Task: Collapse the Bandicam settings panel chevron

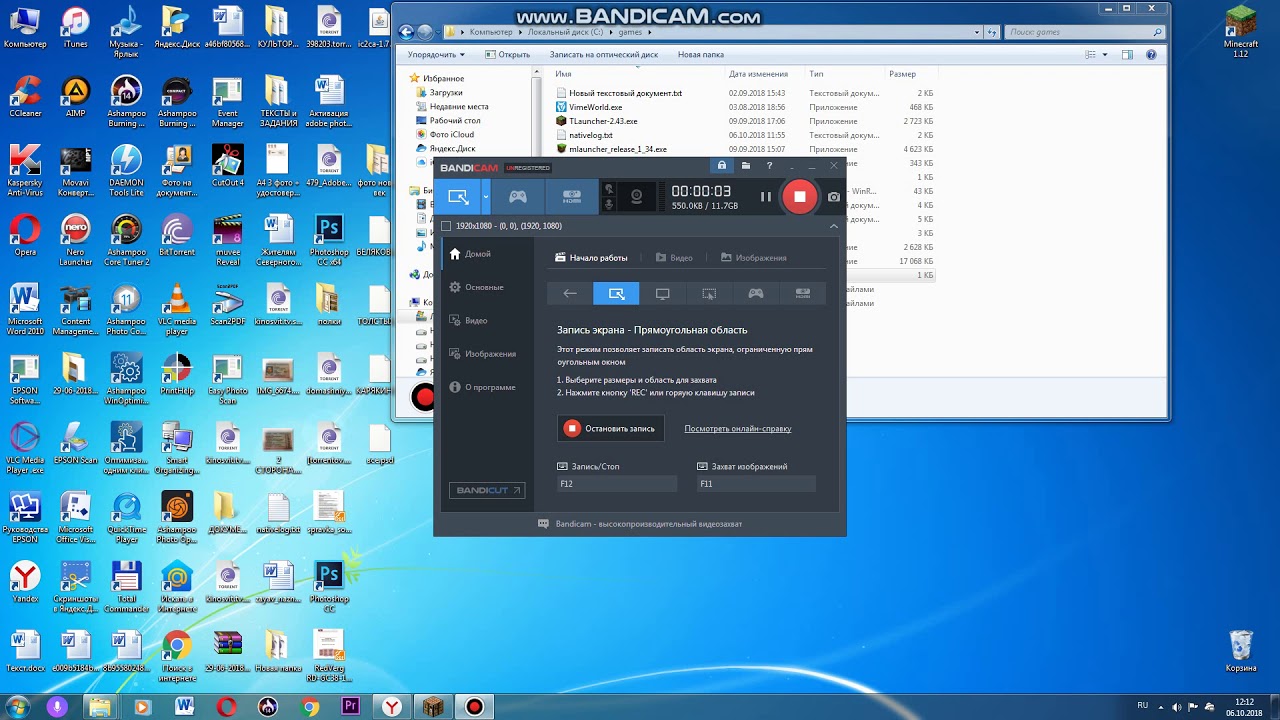Action: (833, 226)
